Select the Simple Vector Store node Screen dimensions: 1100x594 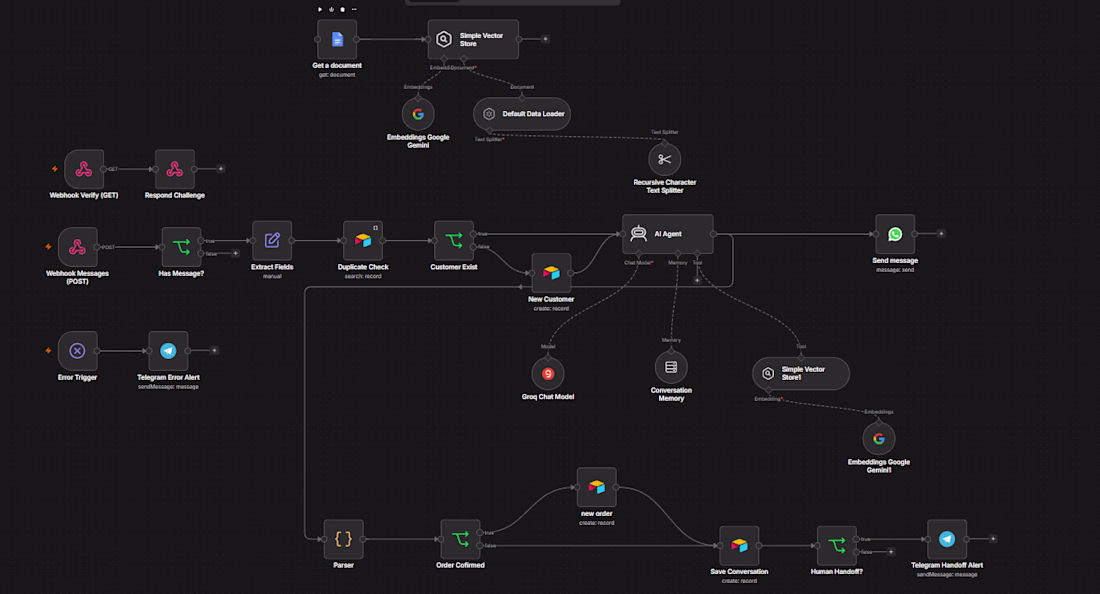[474, 39]
